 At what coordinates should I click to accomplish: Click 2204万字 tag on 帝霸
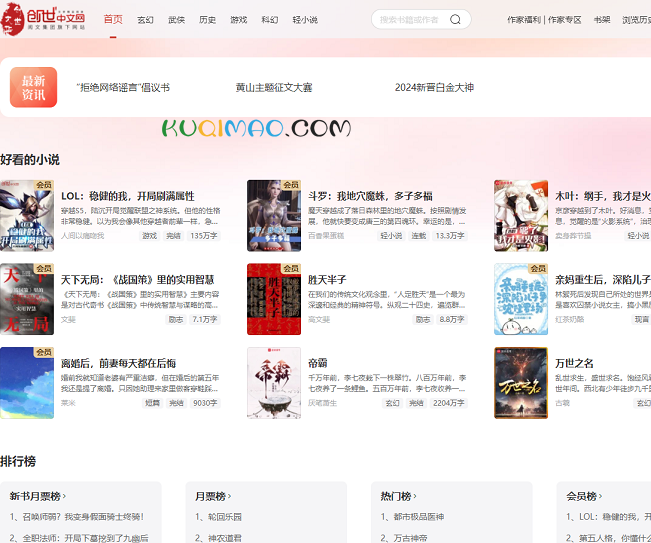[449, 403]
